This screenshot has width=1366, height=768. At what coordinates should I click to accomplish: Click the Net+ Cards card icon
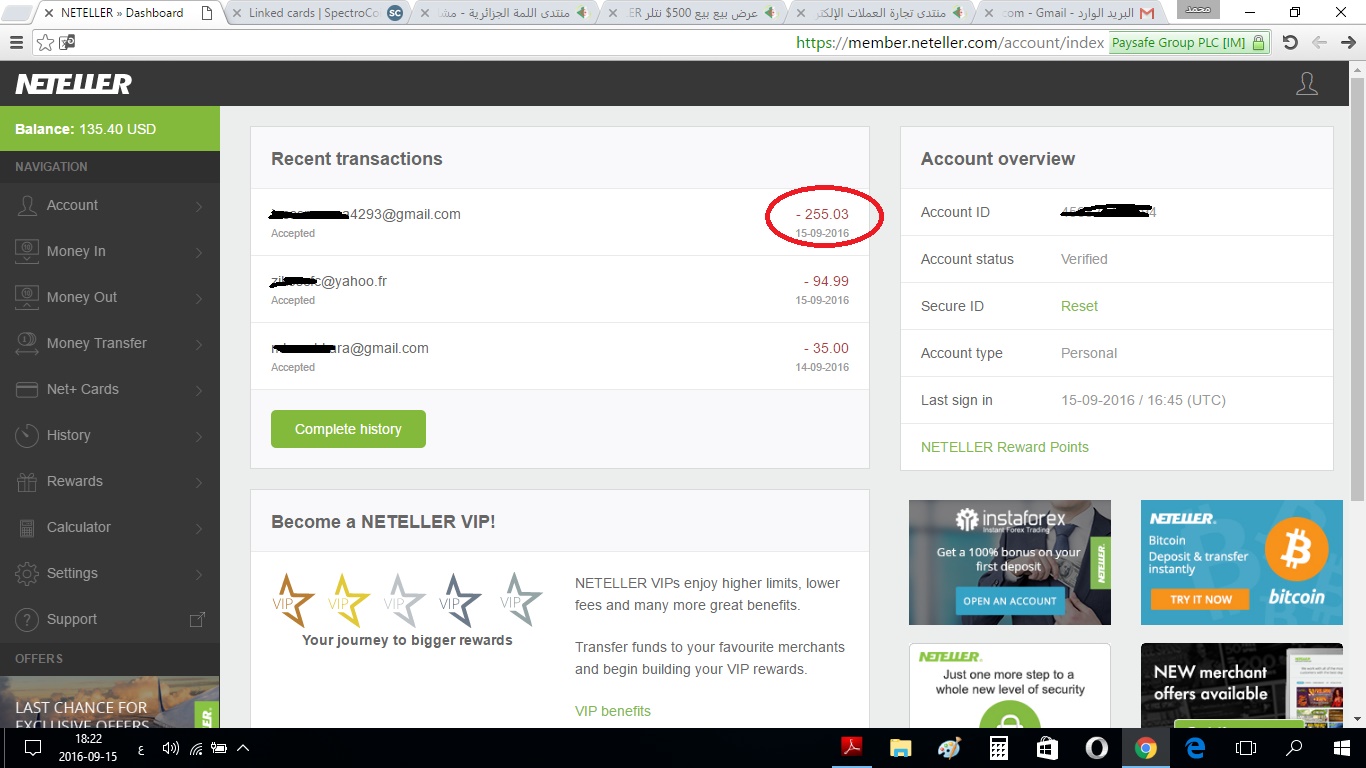(27, 389)
